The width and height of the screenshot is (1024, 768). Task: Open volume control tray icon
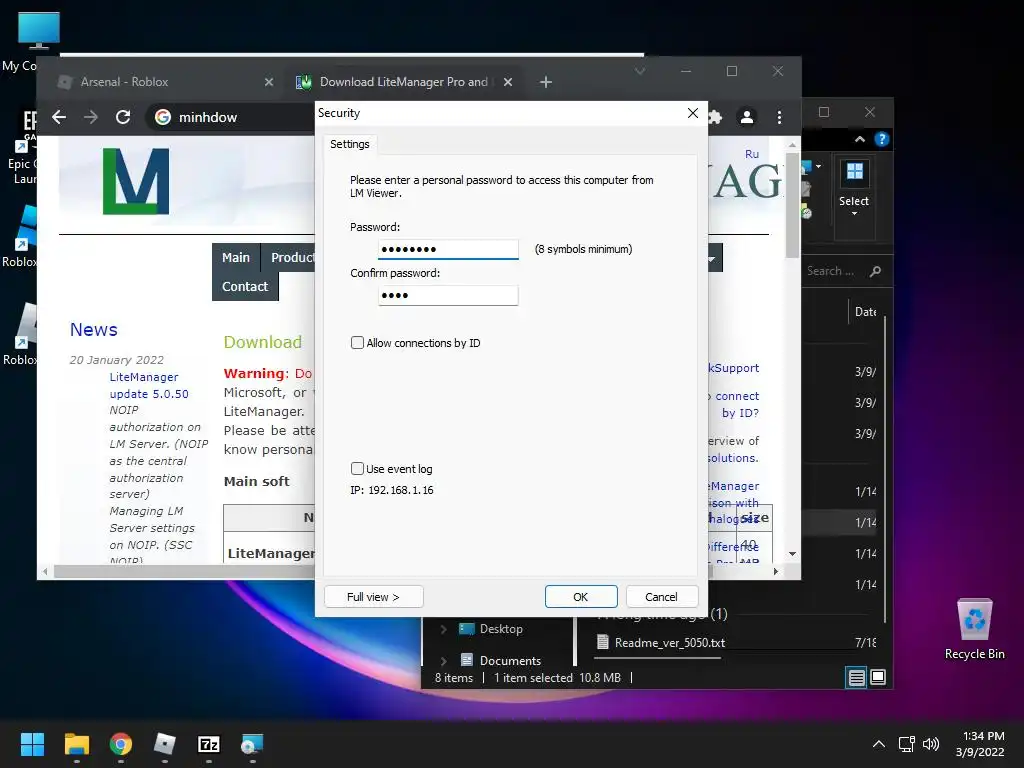[931, 744]
